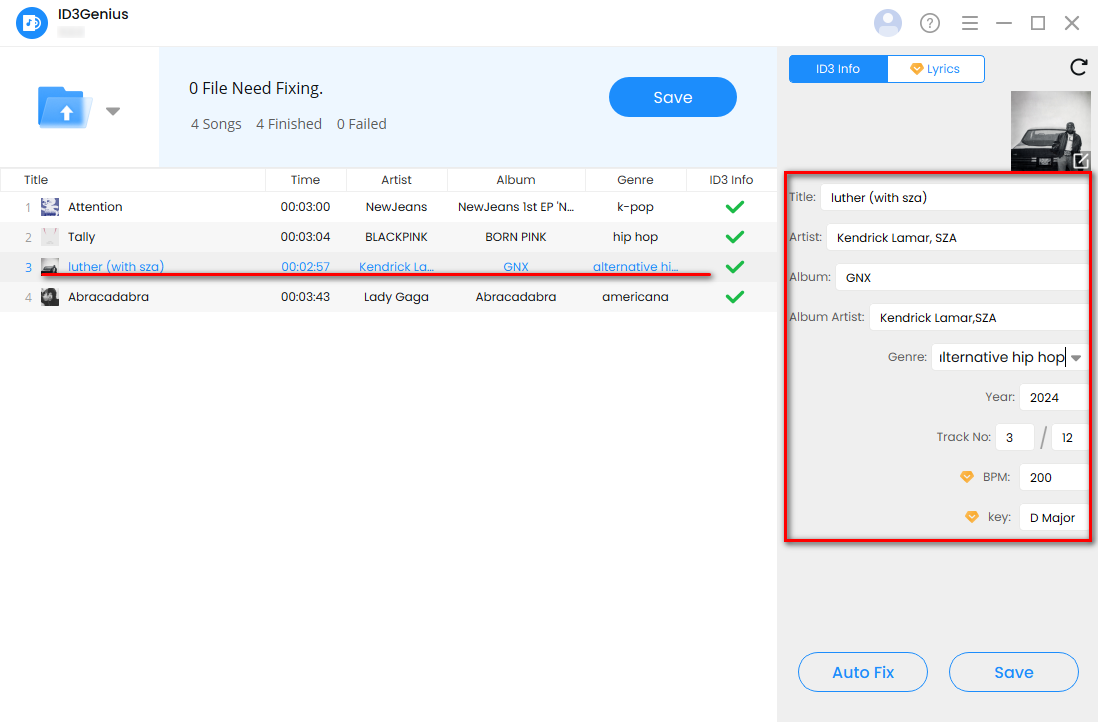The height and width of the screenshot is (722, 1098).
Task: Click the refresh icon in the info panel
Action: click(x=1078, y=67)
